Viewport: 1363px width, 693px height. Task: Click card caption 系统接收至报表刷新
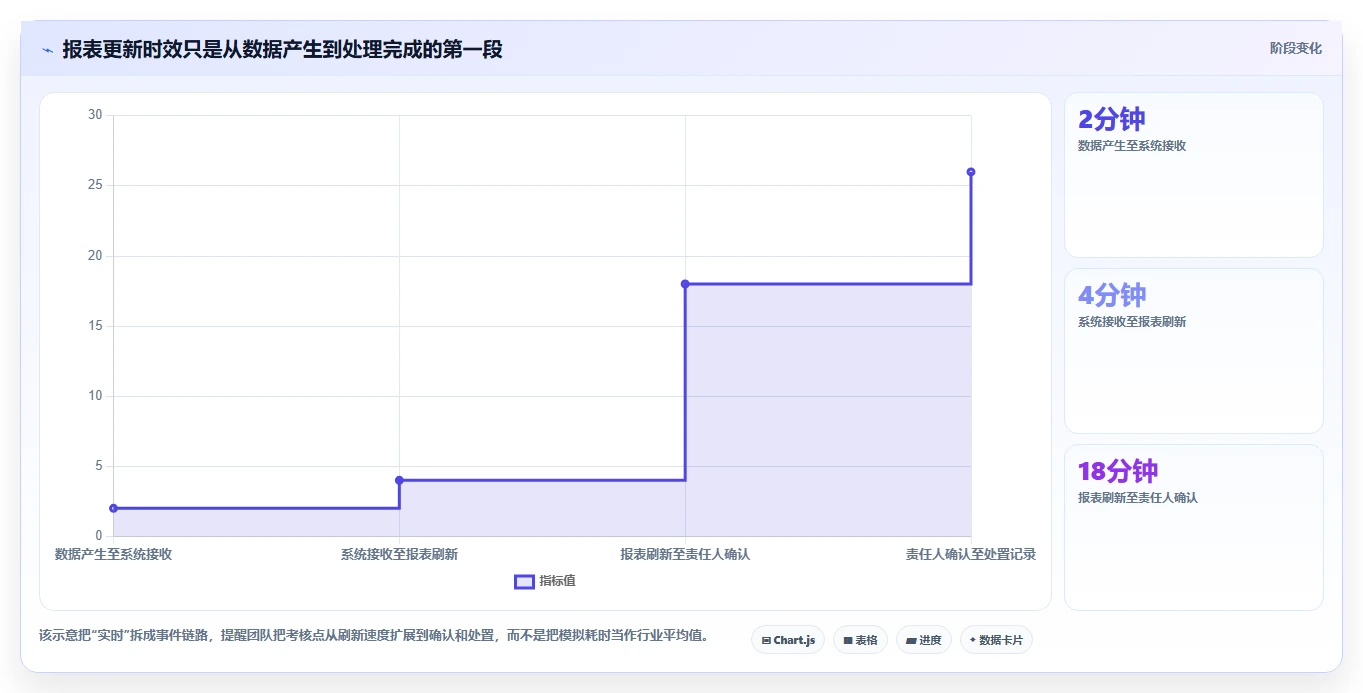coord(1132,322)
